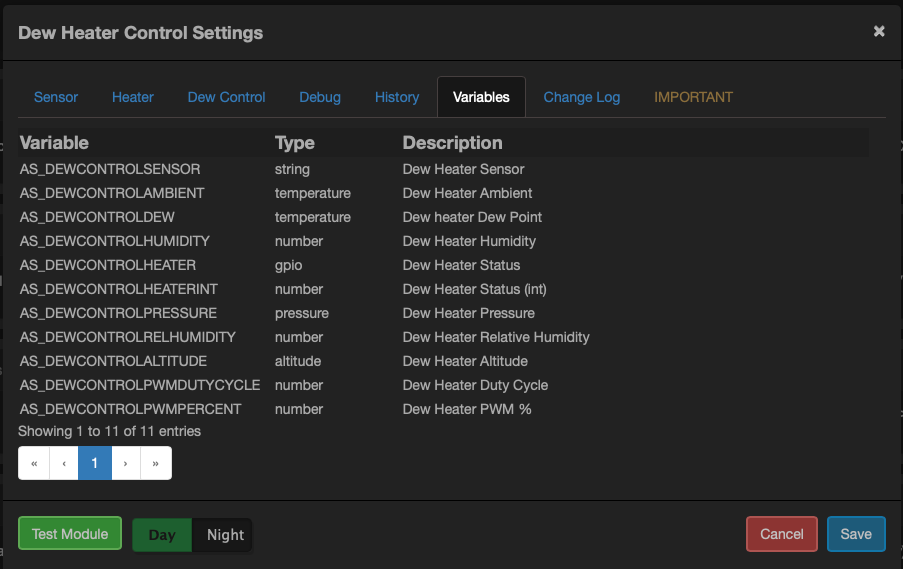The height and width of the screenshot is (569, 903).
Task: Open the Heater tab
Action: [x=133, y=97]
